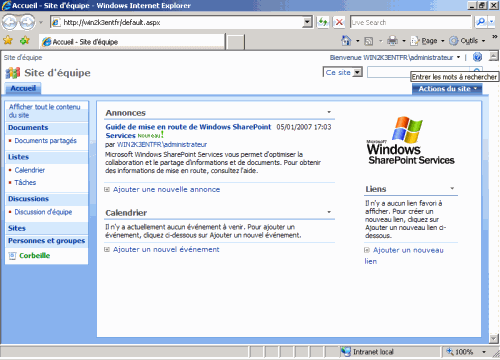Screen dimensions: 500x360
Task: Select the Accueil - Site d'équipe browser tab
Action: tap(132, 42)
